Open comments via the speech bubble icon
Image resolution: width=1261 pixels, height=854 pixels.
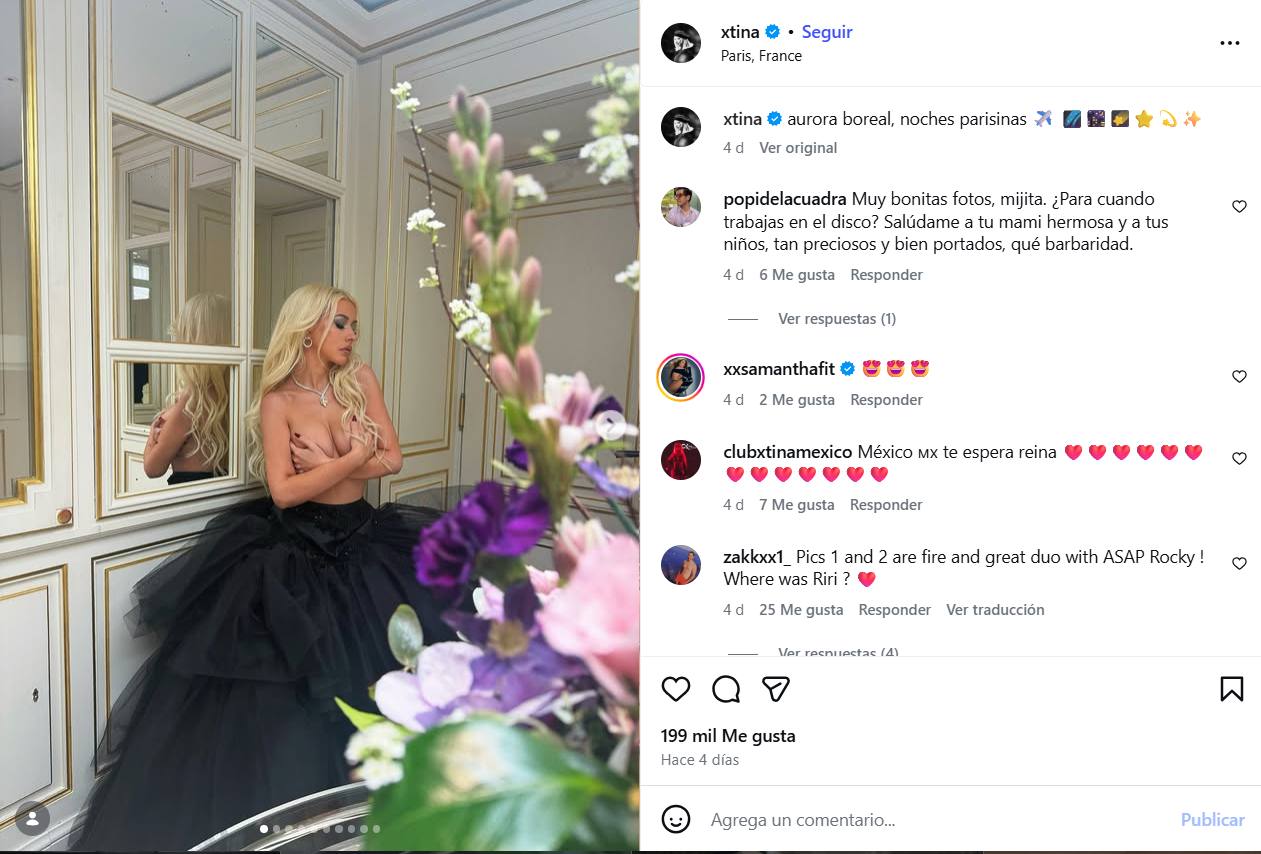coord(726,689)
